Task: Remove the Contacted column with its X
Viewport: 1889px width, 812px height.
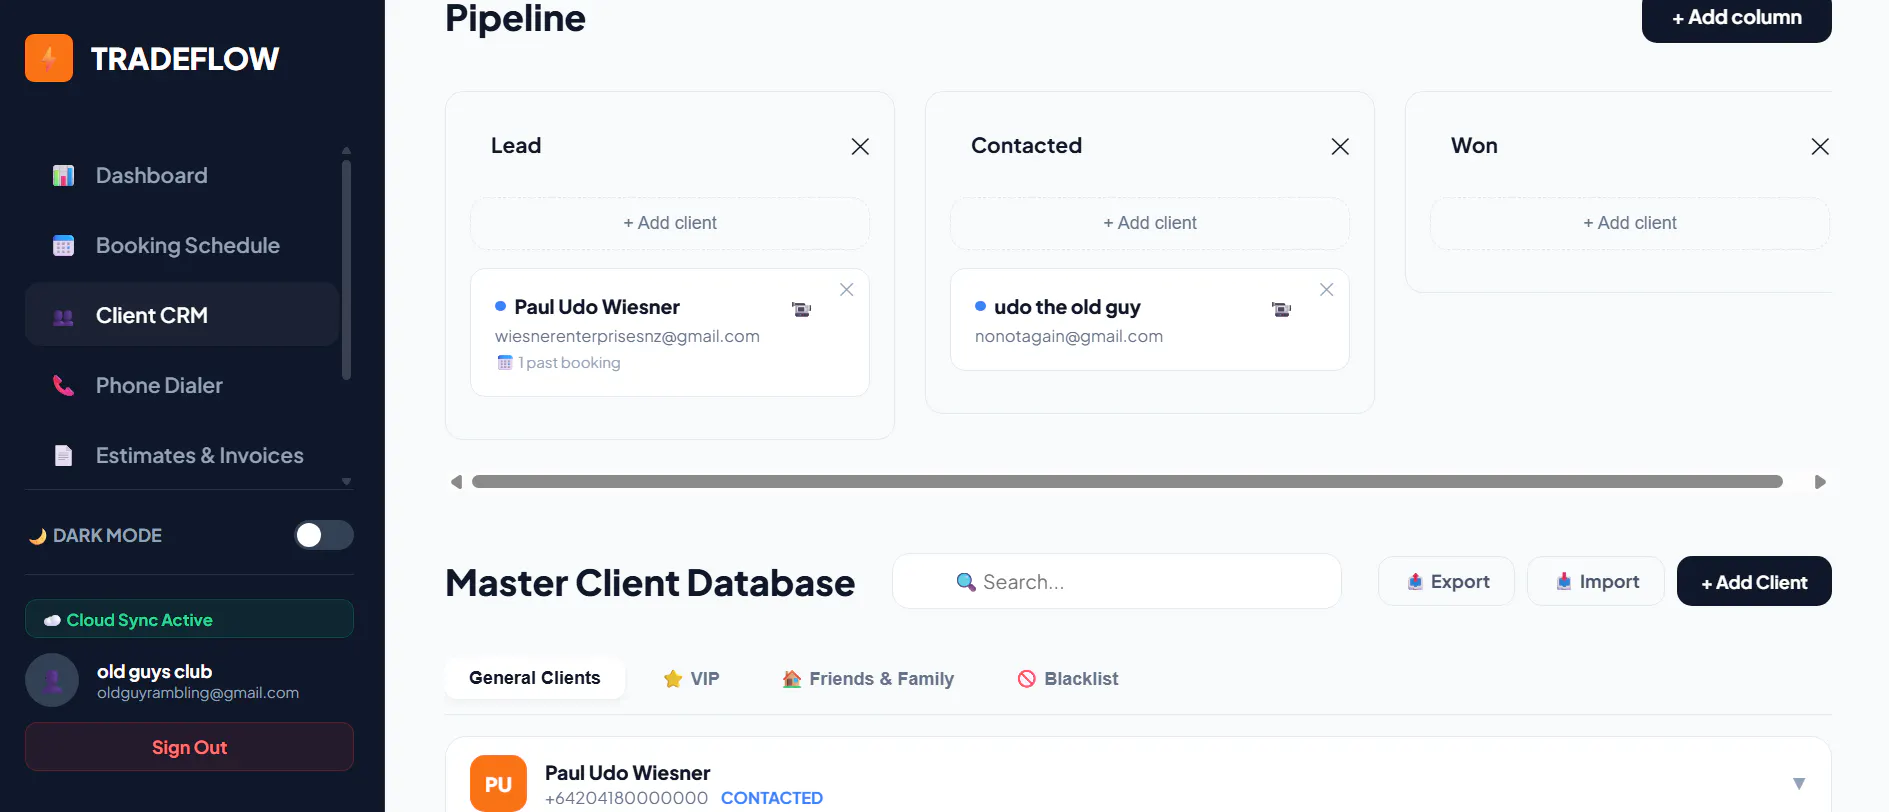Action: pyautogui.click(x=1340, y=147)
